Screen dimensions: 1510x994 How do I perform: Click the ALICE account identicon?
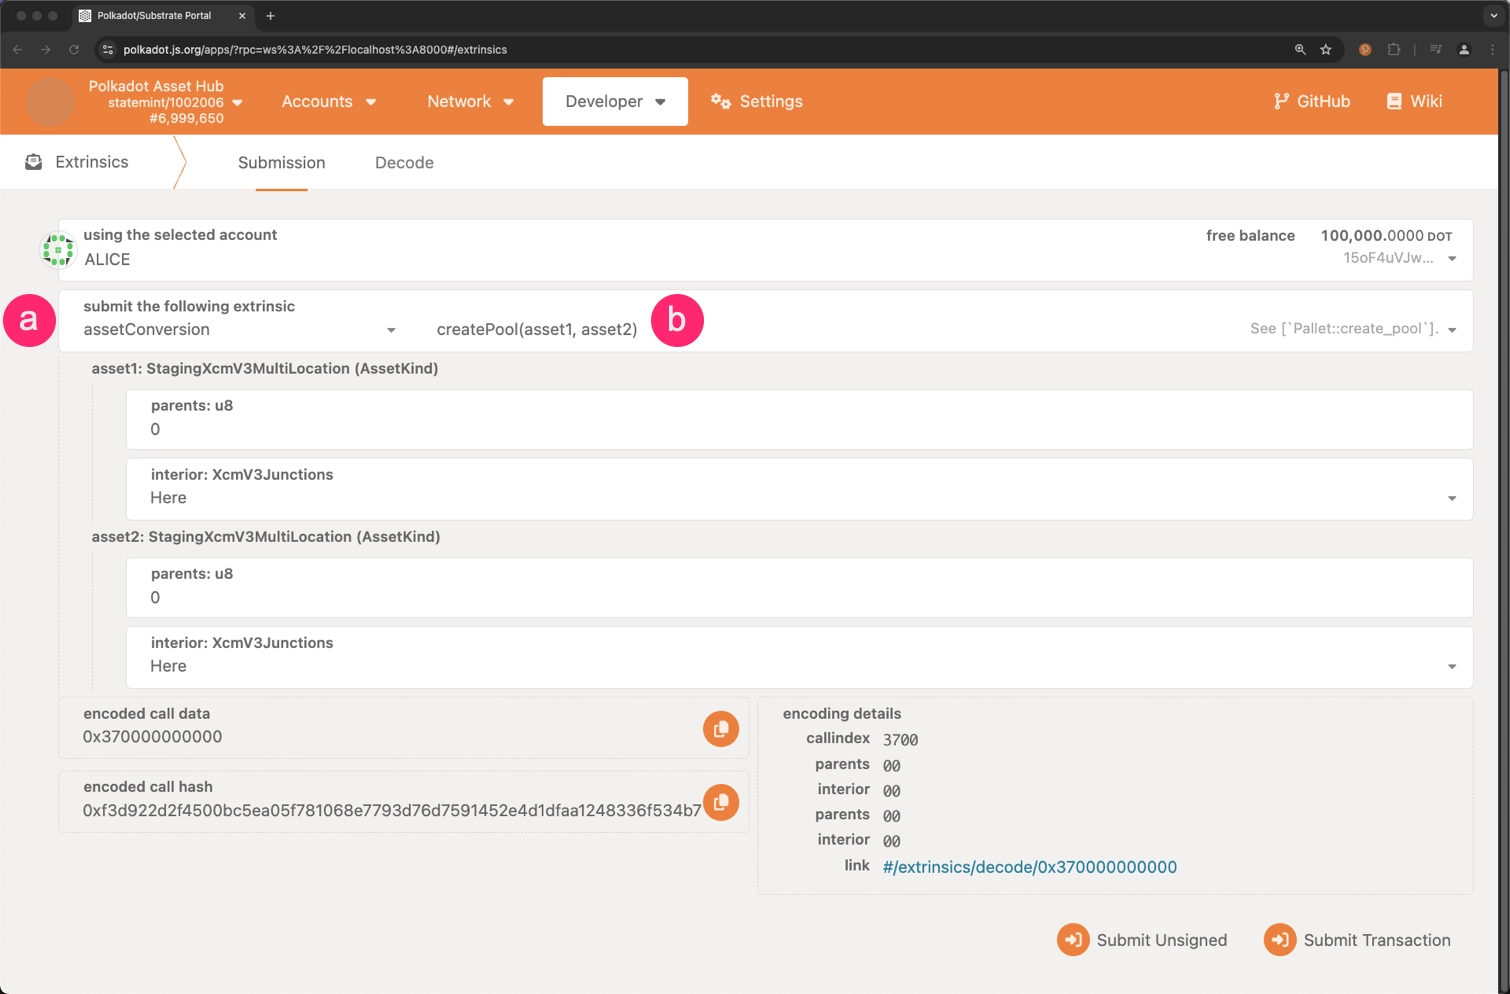(x=58, y=250)
